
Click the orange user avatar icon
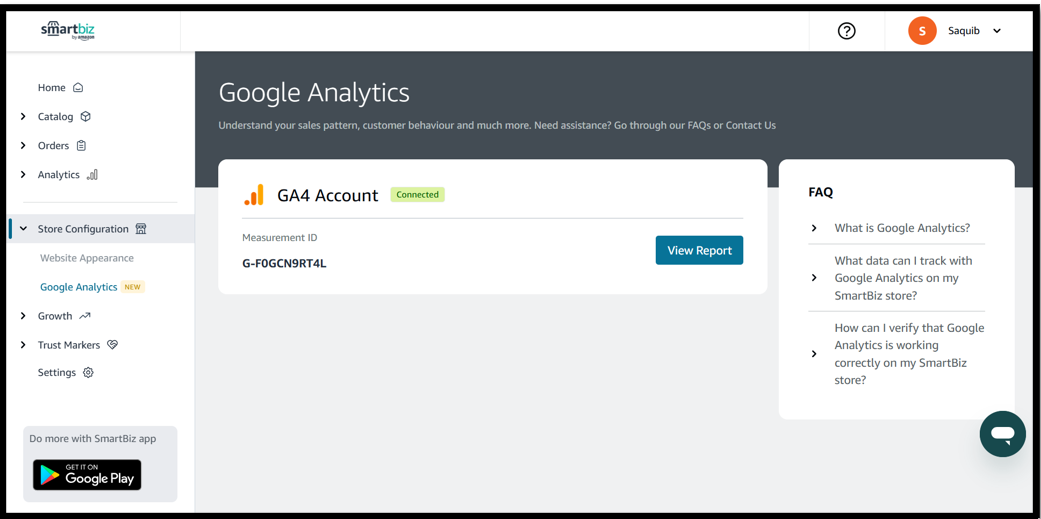922,31
